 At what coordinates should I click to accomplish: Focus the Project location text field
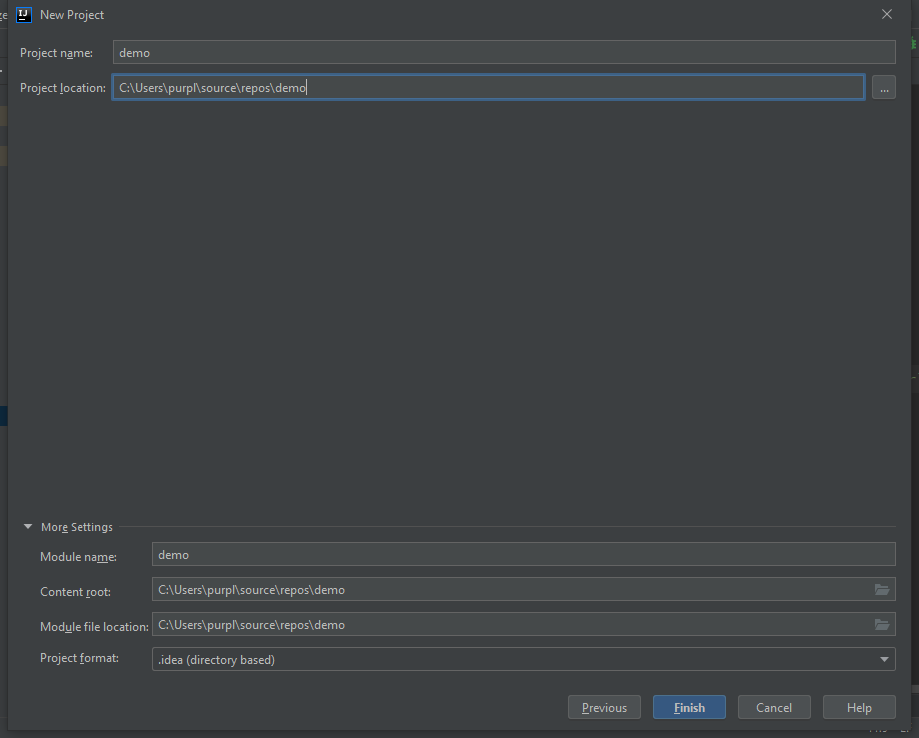[x=487, y=88]
